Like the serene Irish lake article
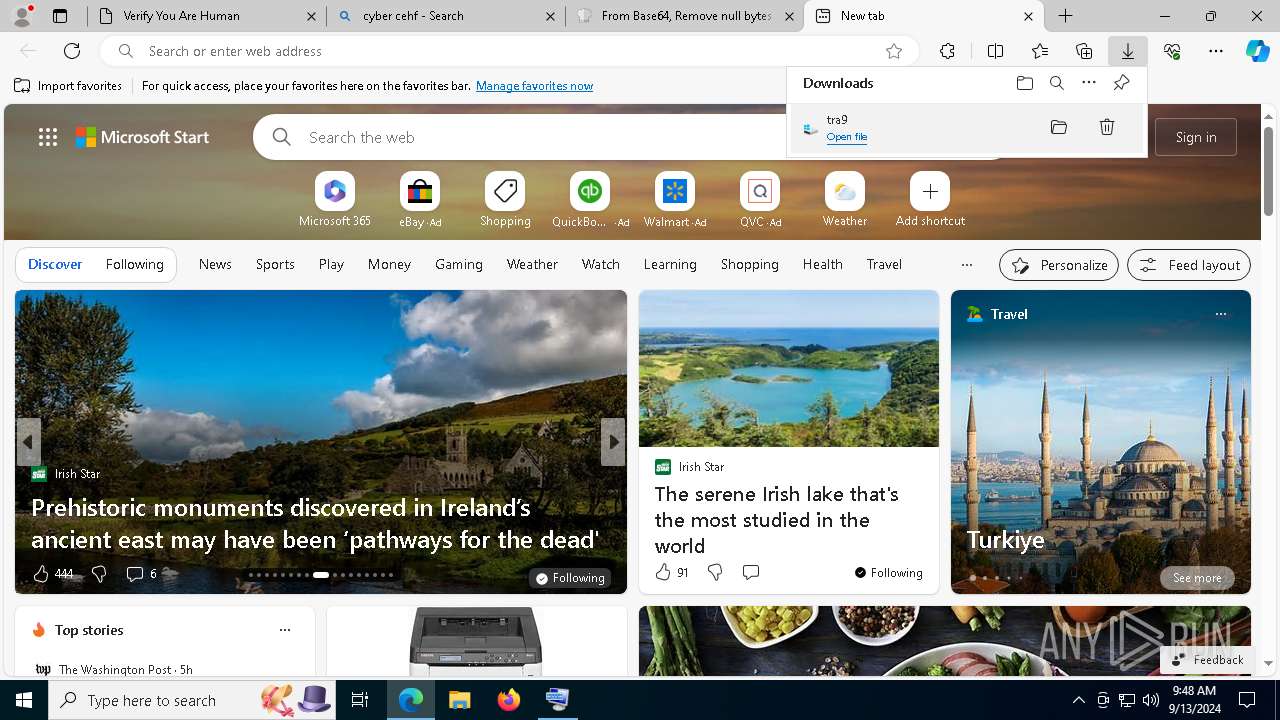 click(x=663, y=572)
